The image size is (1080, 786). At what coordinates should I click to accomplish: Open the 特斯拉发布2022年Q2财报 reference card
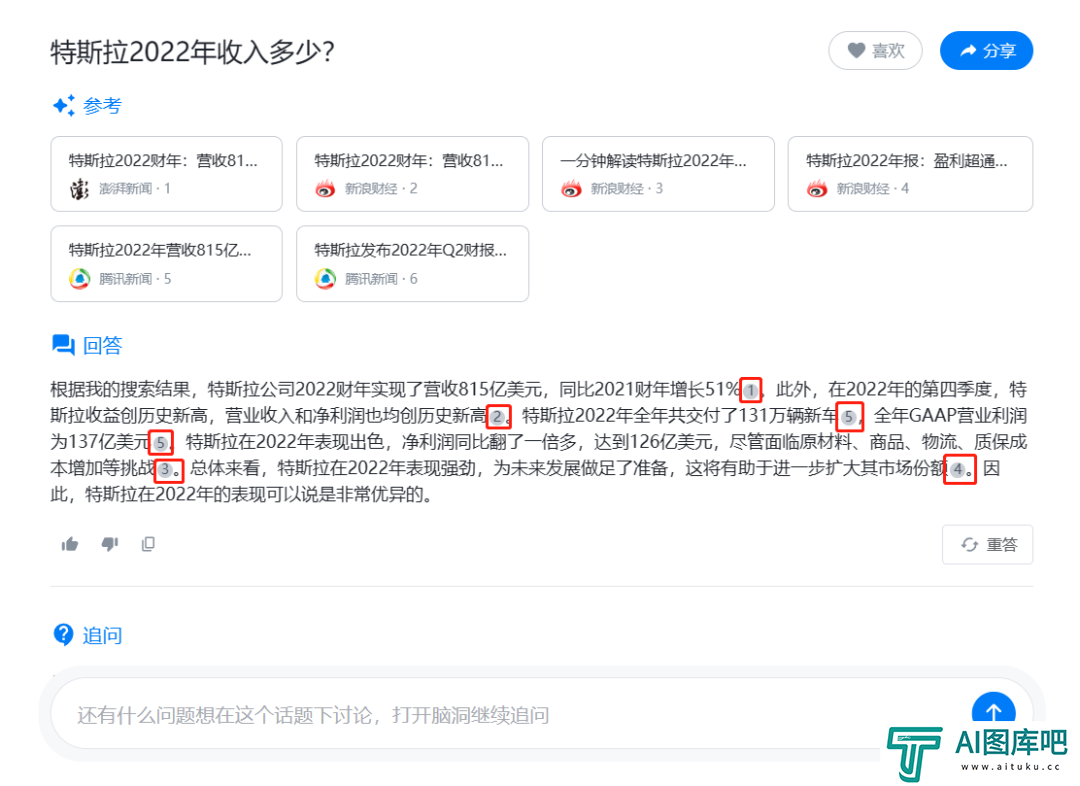(x=413, y=263)
